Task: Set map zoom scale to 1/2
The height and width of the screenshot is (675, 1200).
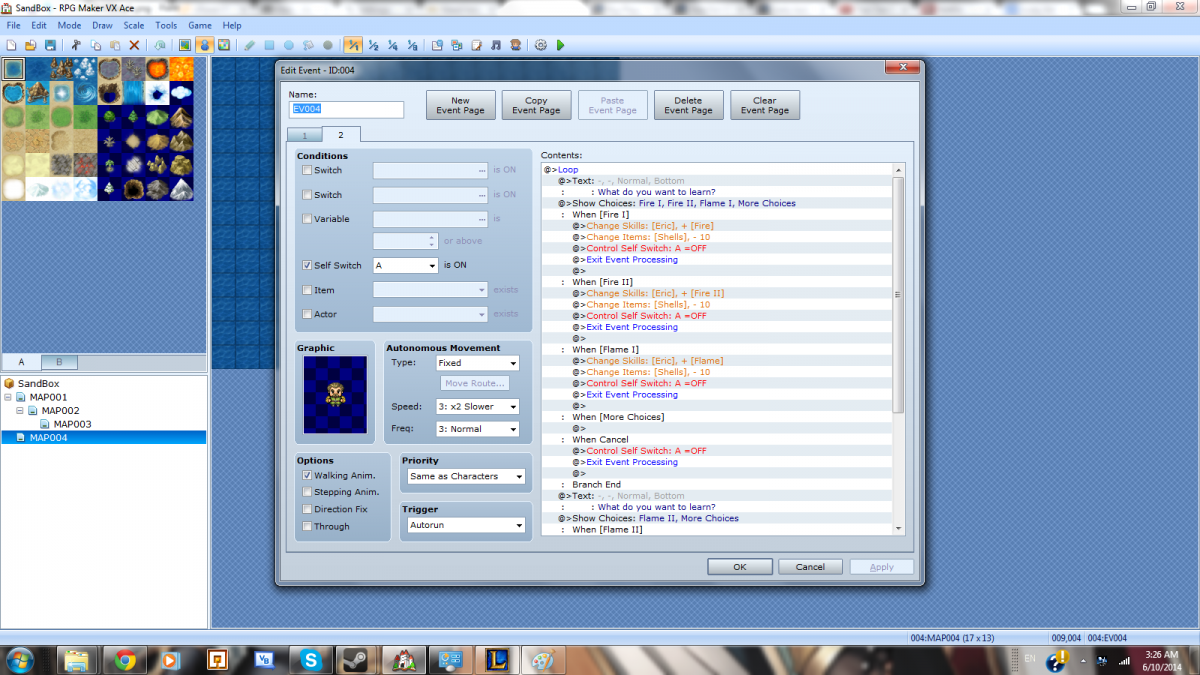Action: pyautogui.click(x=372, y=45)
